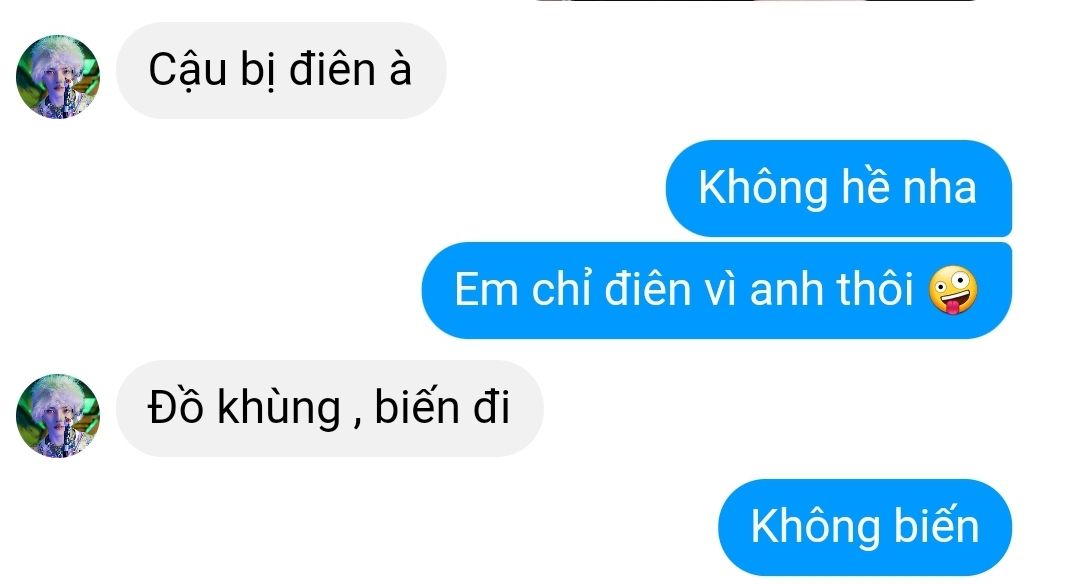
Task: Click the word "Đồ" in the gray message
Action: [x=175, y=406]
